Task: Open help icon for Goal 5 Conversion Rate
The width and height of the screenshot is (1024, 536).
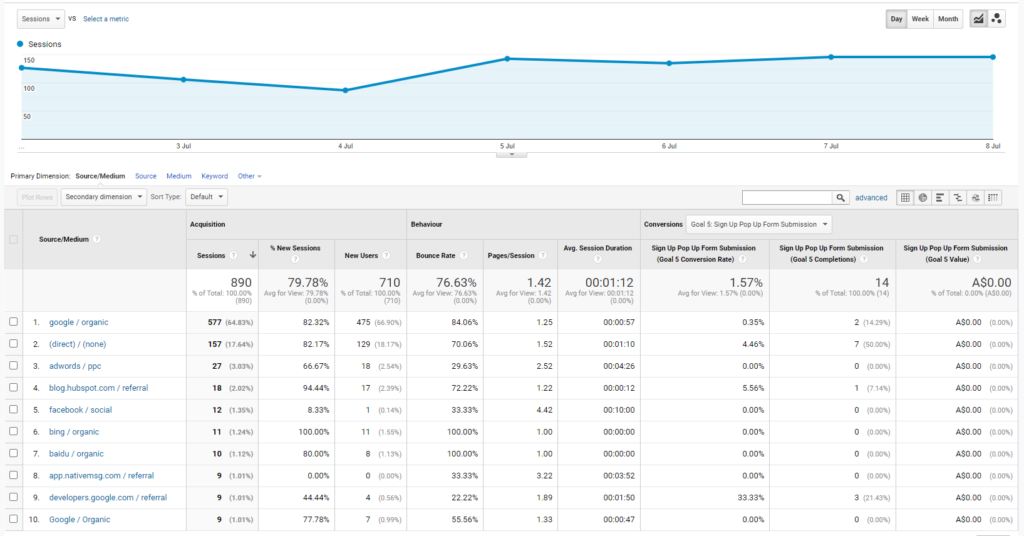Action: pos(742,259)
